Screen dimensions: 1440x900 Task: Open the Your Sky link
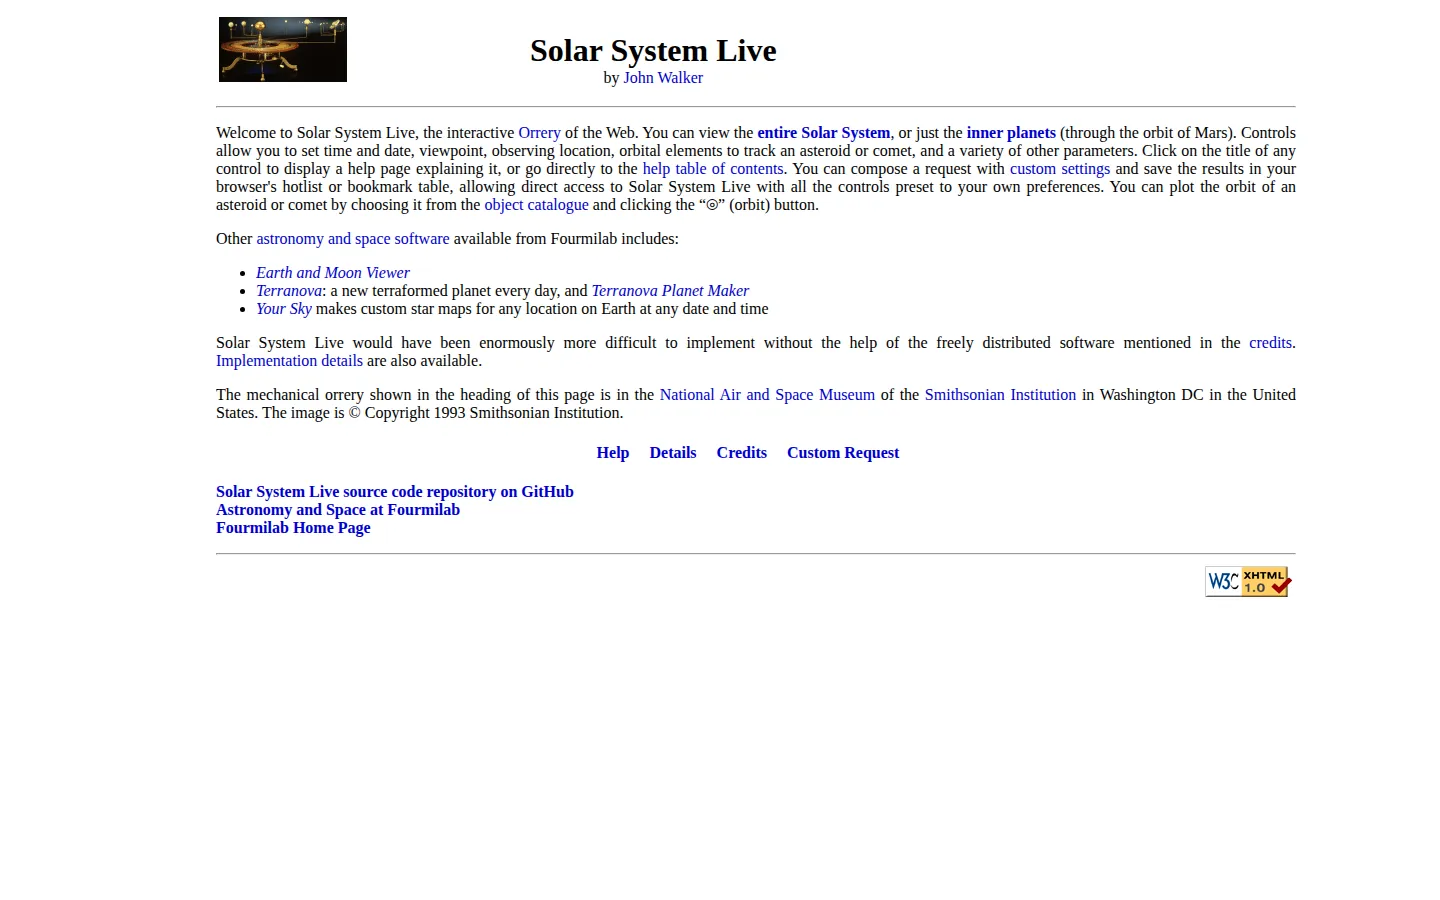(x=284, y=309)
